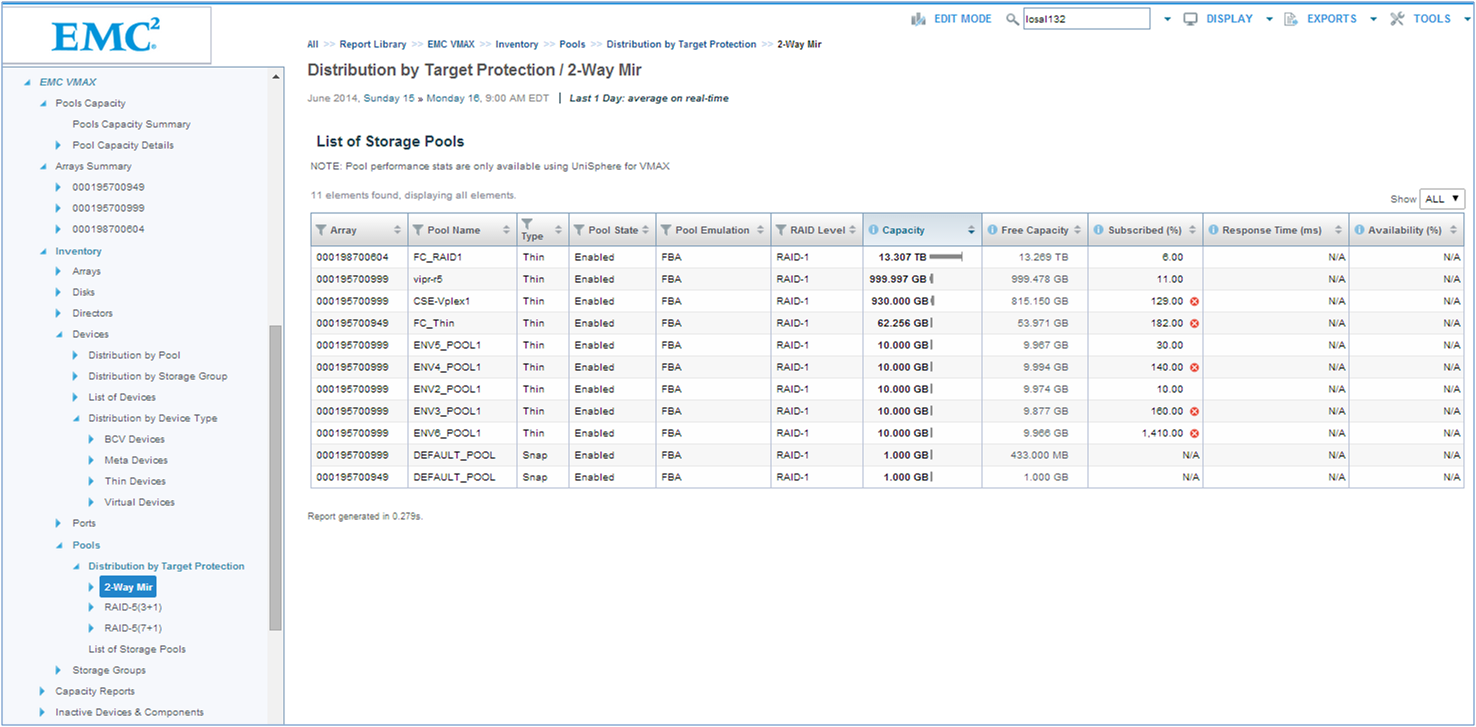The height and width of the screenshot is (727, 1476).
Task: Click the info icon in Free Capacity header
Action: coord(992,230)
